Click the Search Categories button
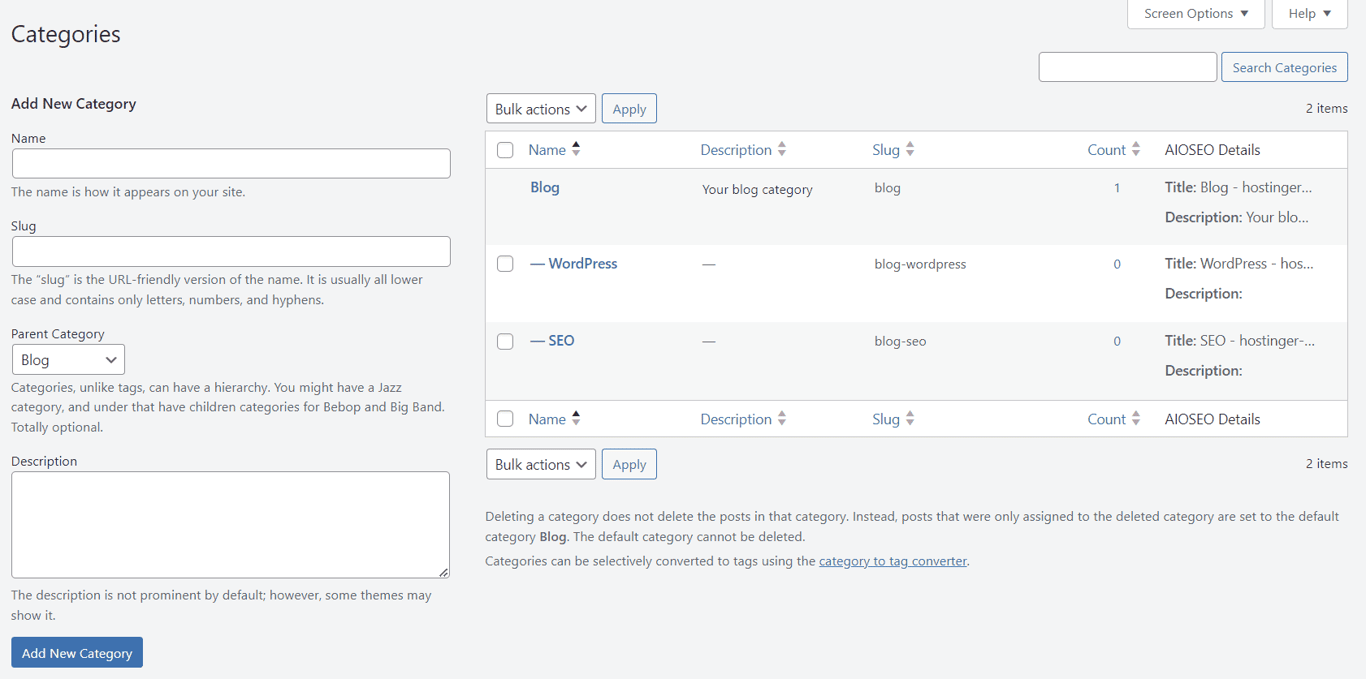 (x=1284, y=66)
